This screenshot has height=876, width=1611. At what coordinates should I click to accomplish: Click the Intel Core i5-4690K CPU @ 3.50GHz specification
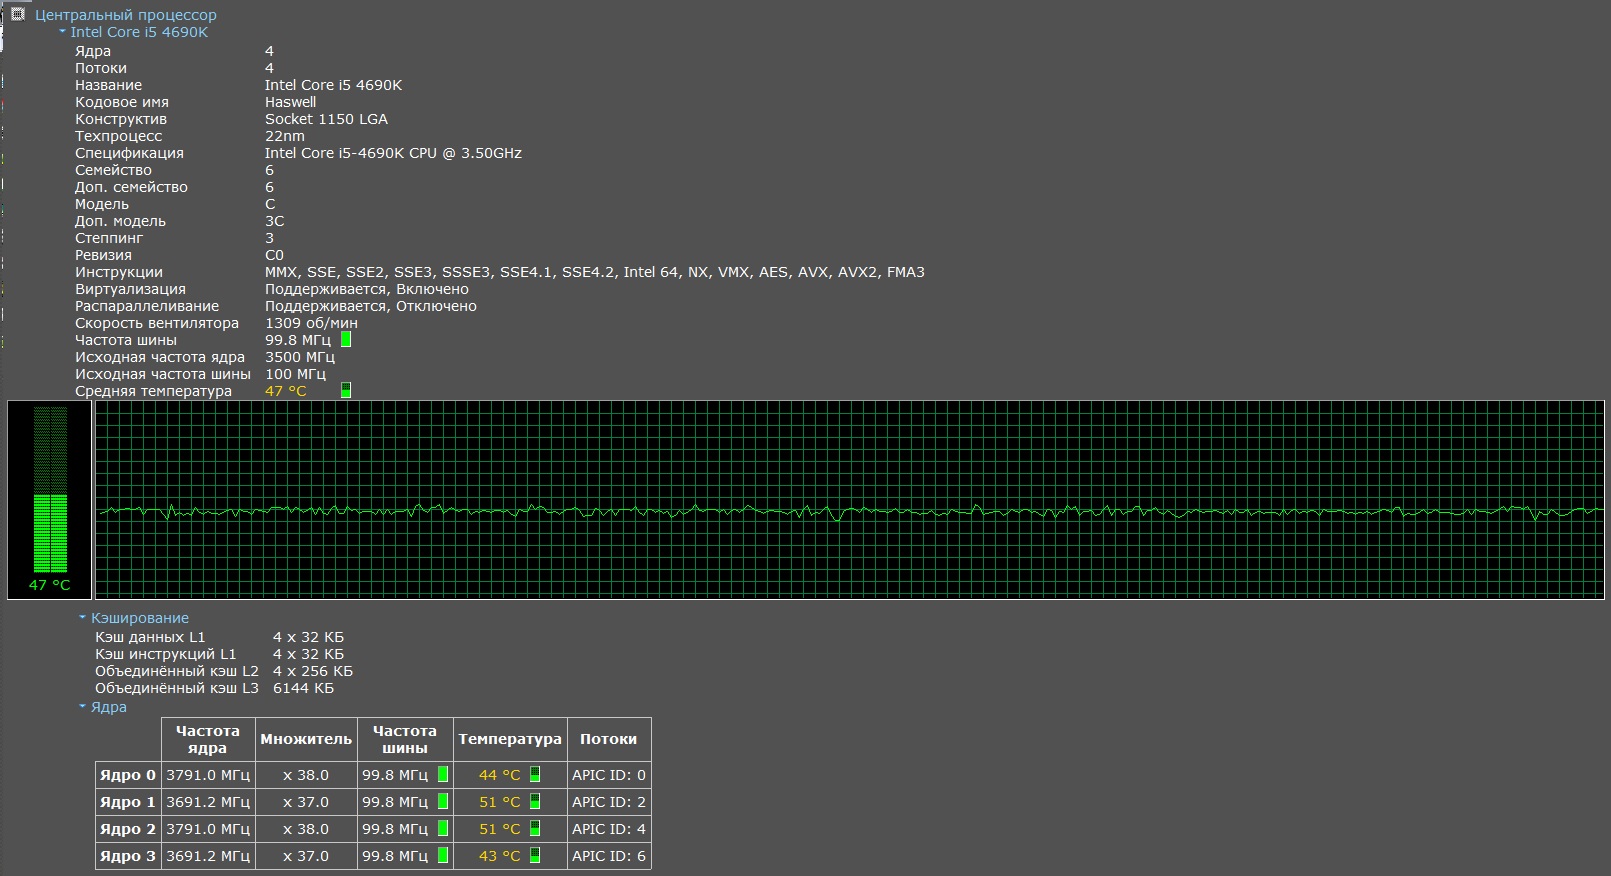pyautogui.click(x=393, y=153)
